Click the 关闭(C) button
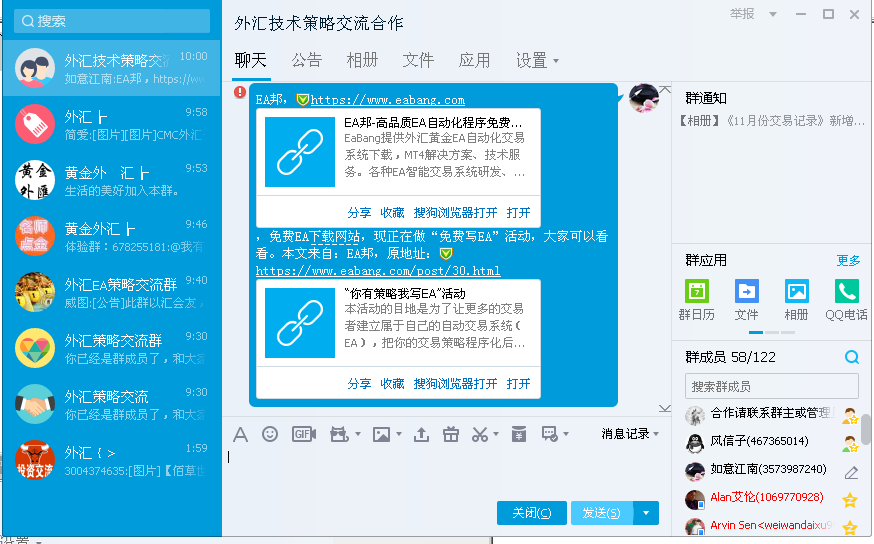This screenshot has width=874, height=544. pos(532,513)
